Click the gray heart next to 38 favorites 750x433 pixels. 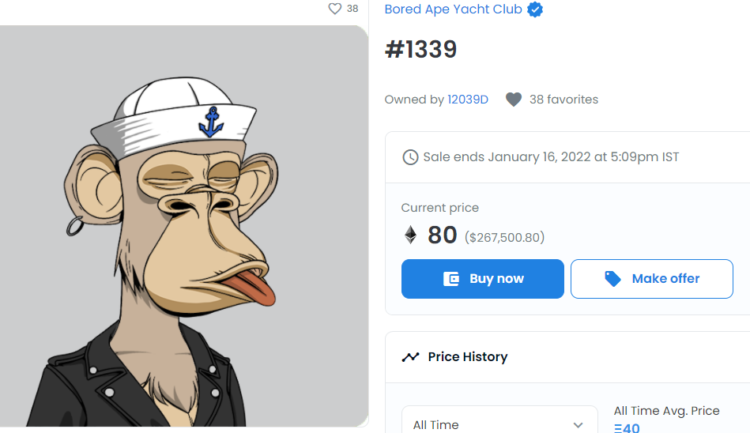[x=514, y=99]
